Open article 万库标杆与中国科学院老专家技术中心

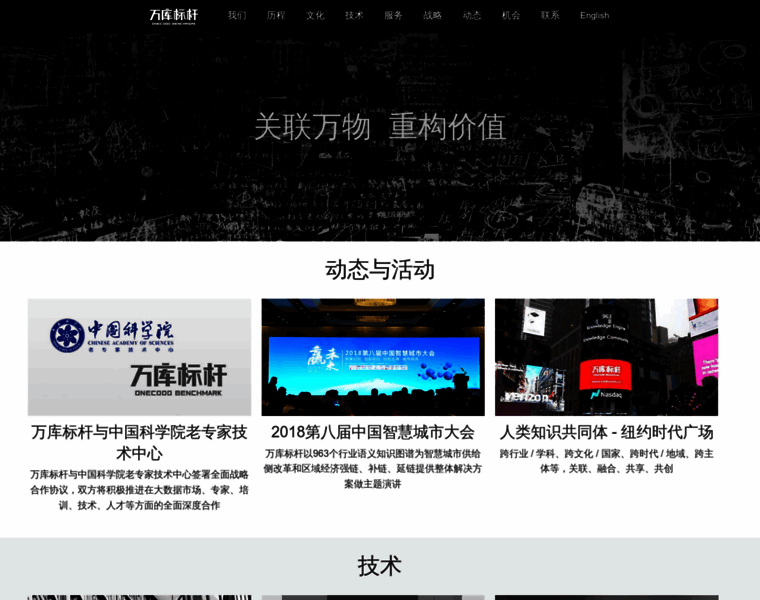click(x=140, y=442)
